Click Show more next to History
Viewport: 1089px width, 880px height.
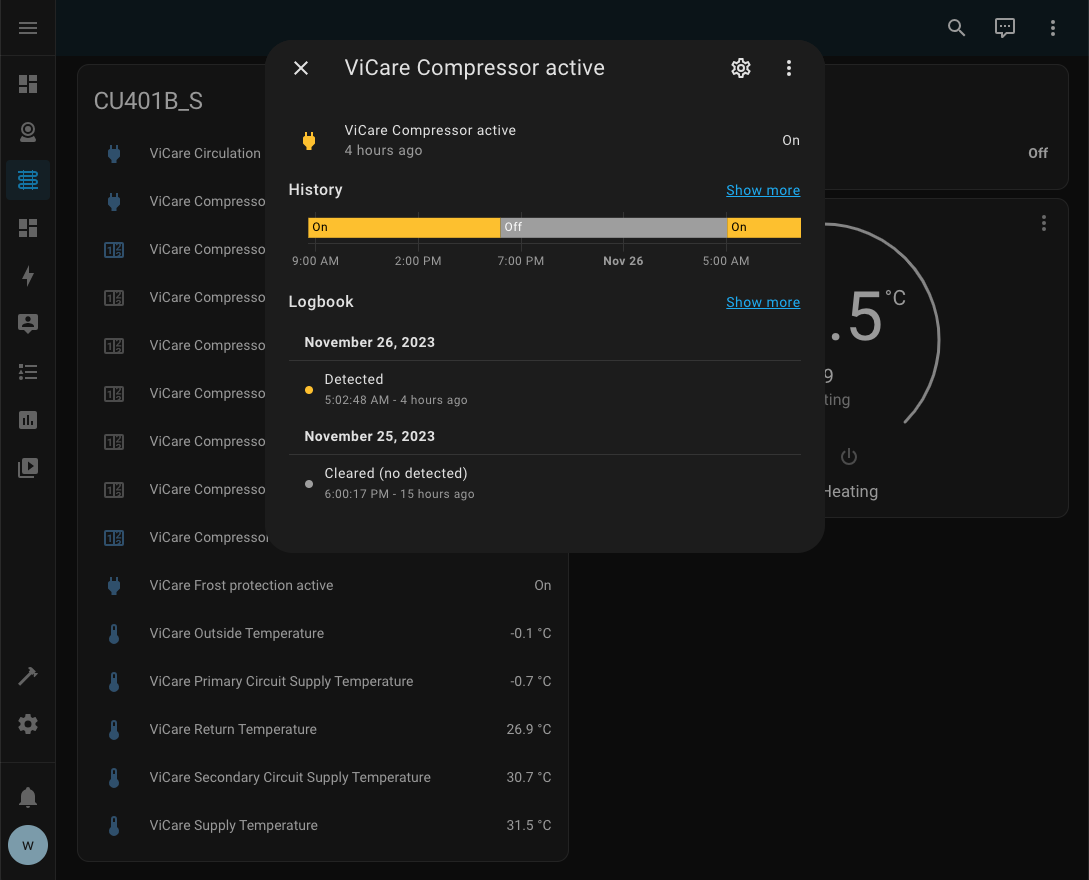763,190
